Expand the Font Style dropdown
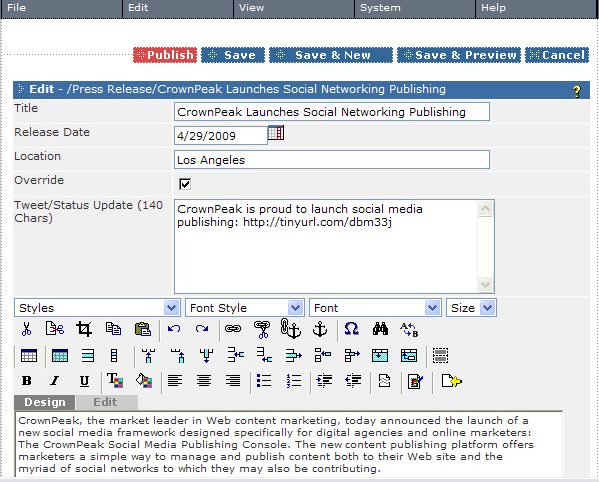Viewport: 599px width, 482px height. coord(295,307)
